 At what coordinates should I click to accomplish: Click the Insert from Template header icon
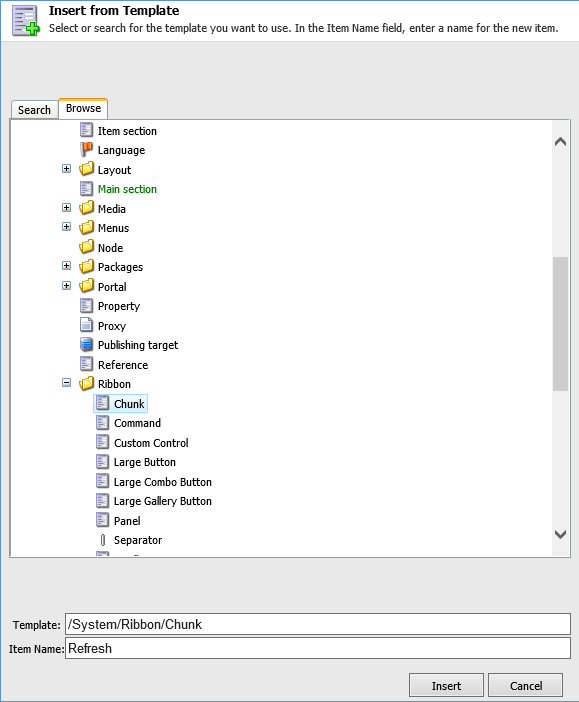tap(26, 21)
